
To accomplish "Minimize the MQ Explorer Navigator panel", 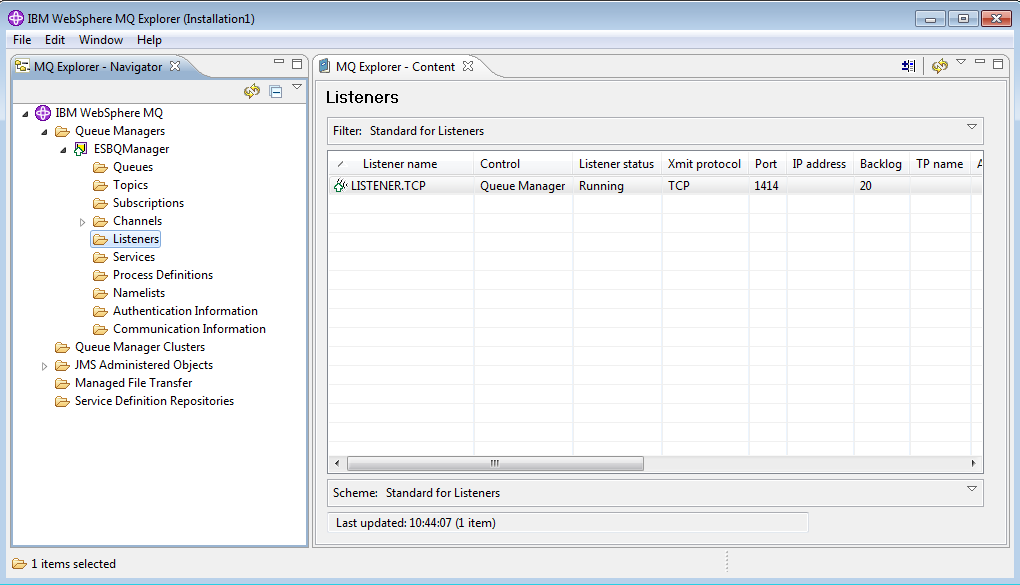I will tap(279, 62).
